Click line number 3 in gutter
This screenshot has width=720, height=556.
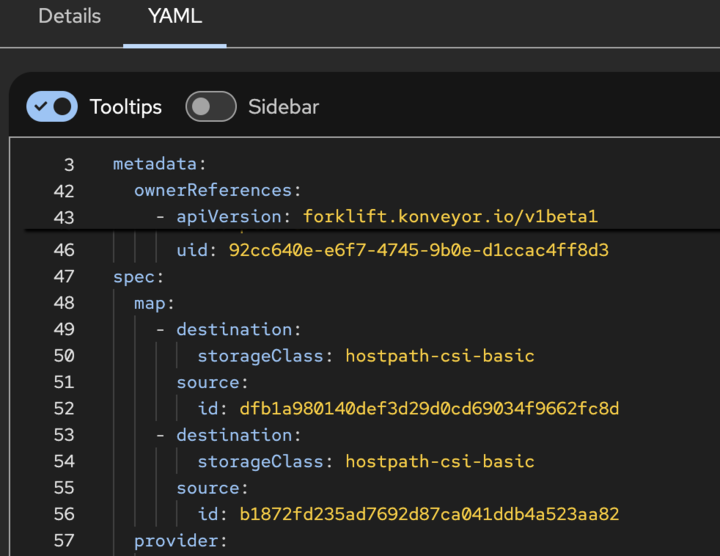69,164
